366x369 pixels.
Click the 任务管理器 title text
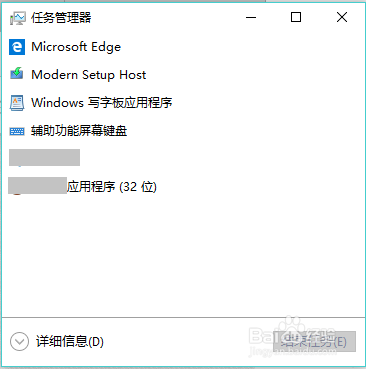click(x=61, y=18)
